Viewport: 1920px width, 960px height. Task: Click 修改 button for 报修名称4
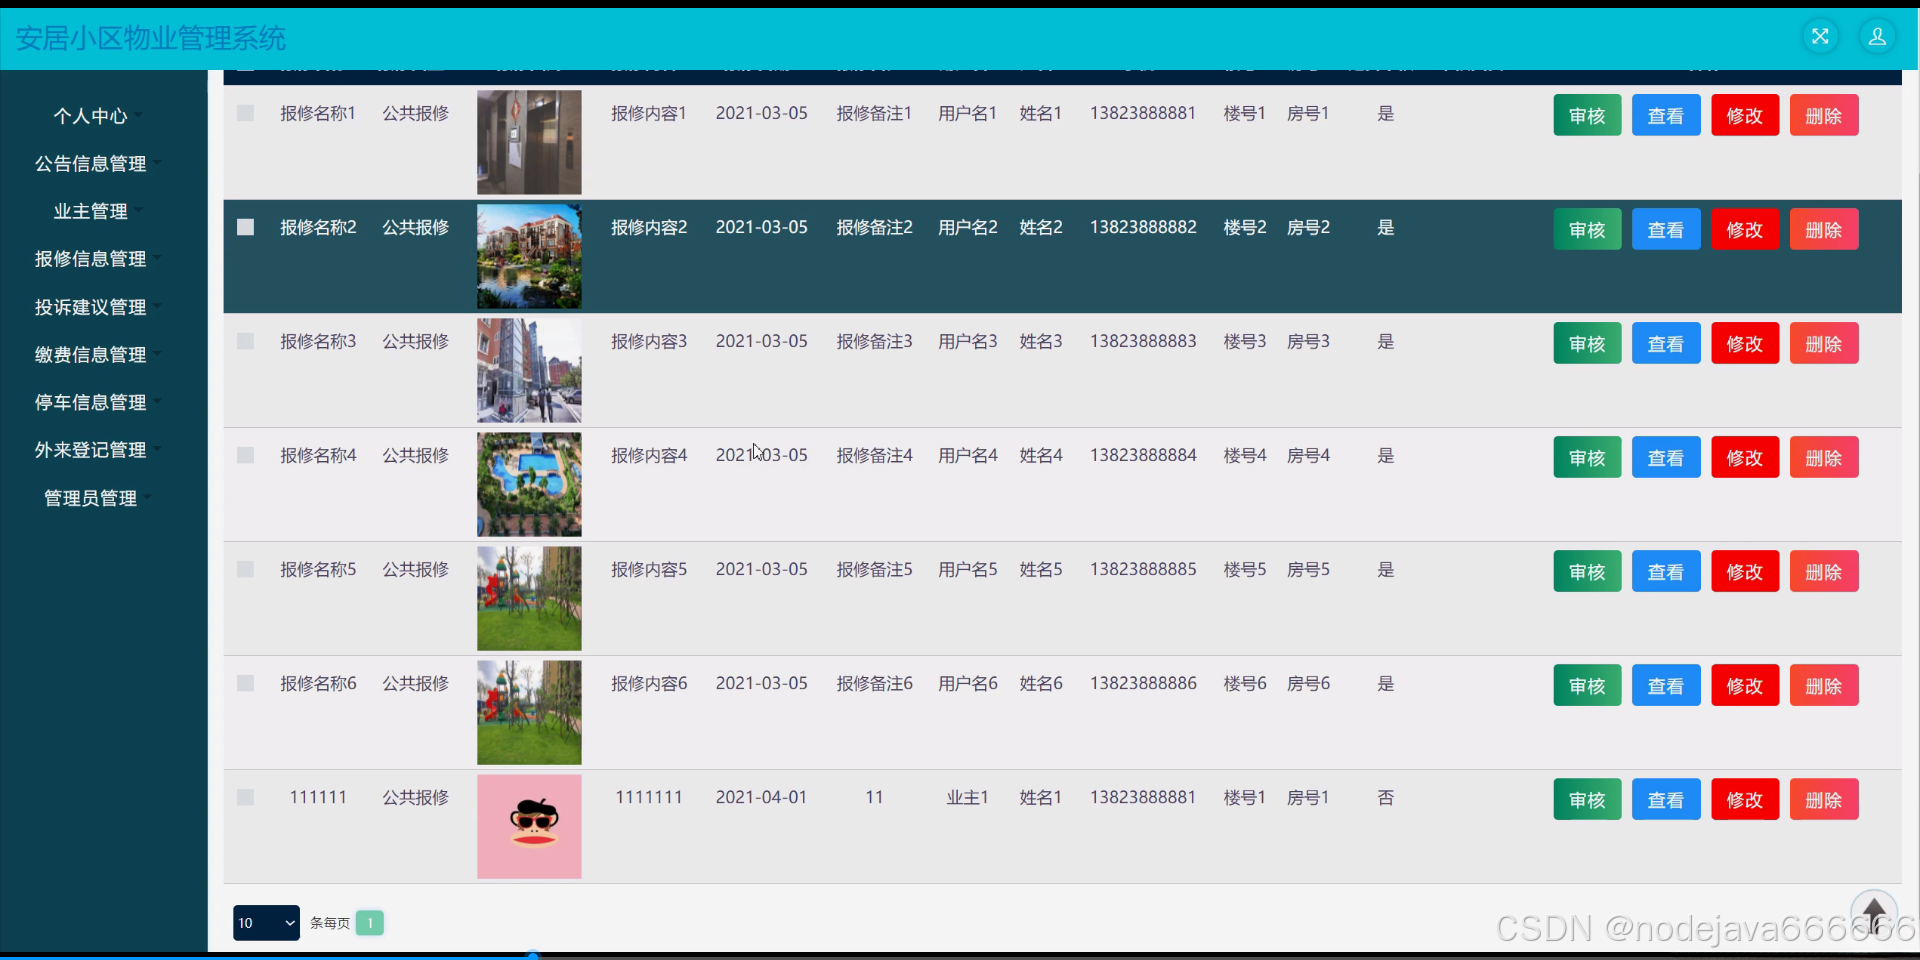click(x=1745, y=457)
